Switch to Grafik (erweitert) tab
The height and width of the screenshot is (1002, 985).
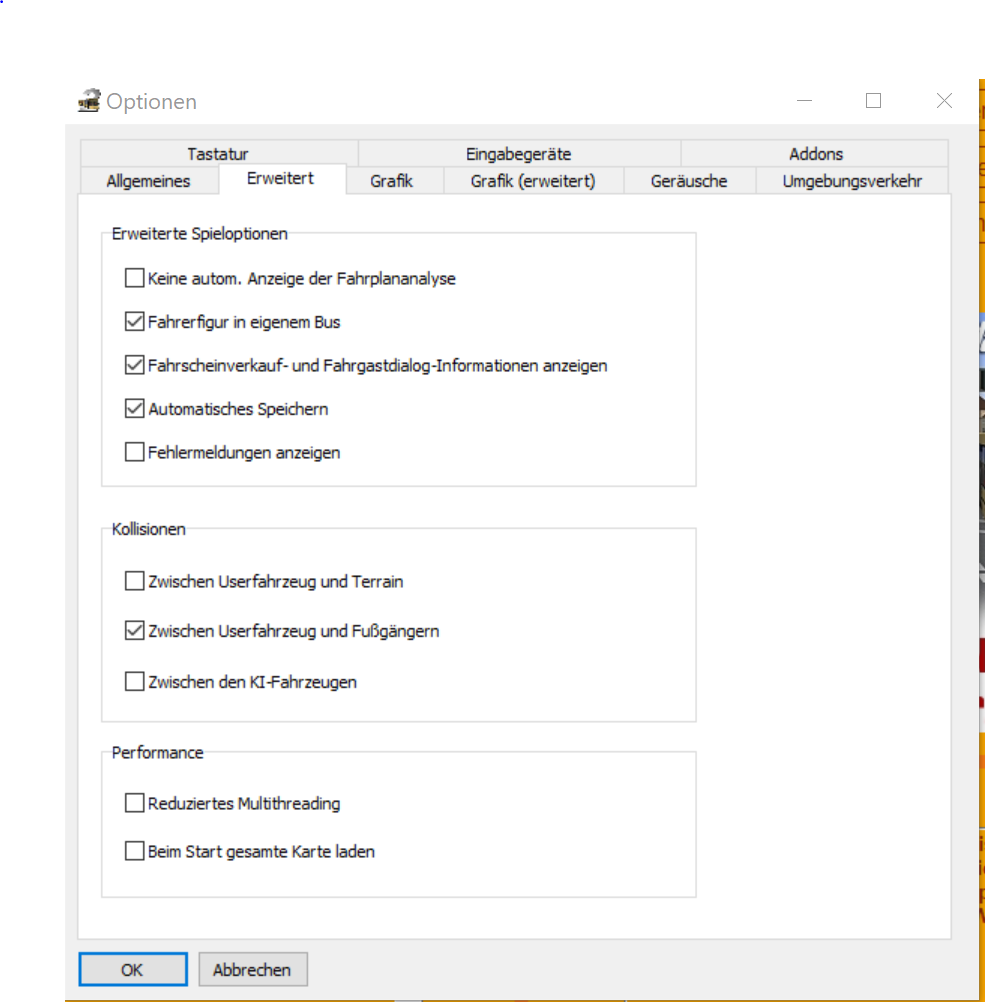click(532, 181)
